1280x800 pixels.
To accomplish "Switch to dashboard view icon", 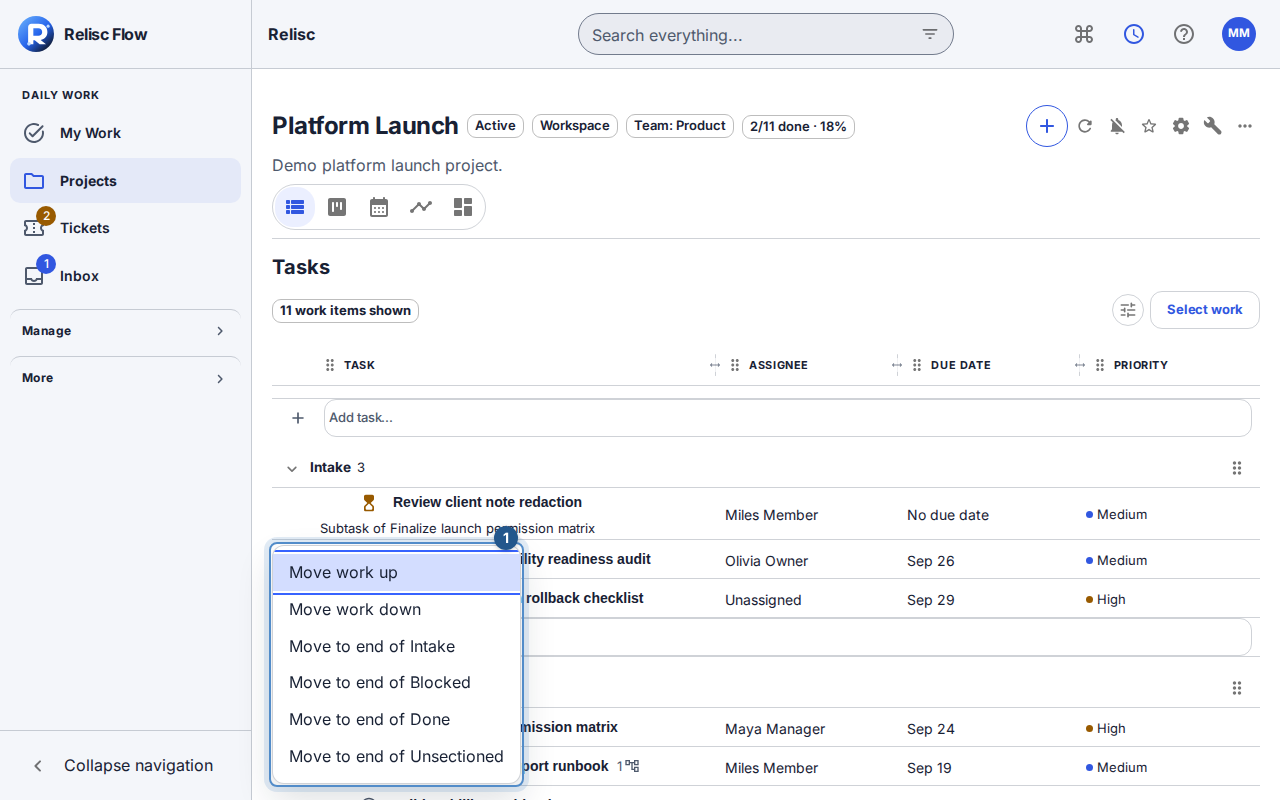I will [x=463, y=207].
